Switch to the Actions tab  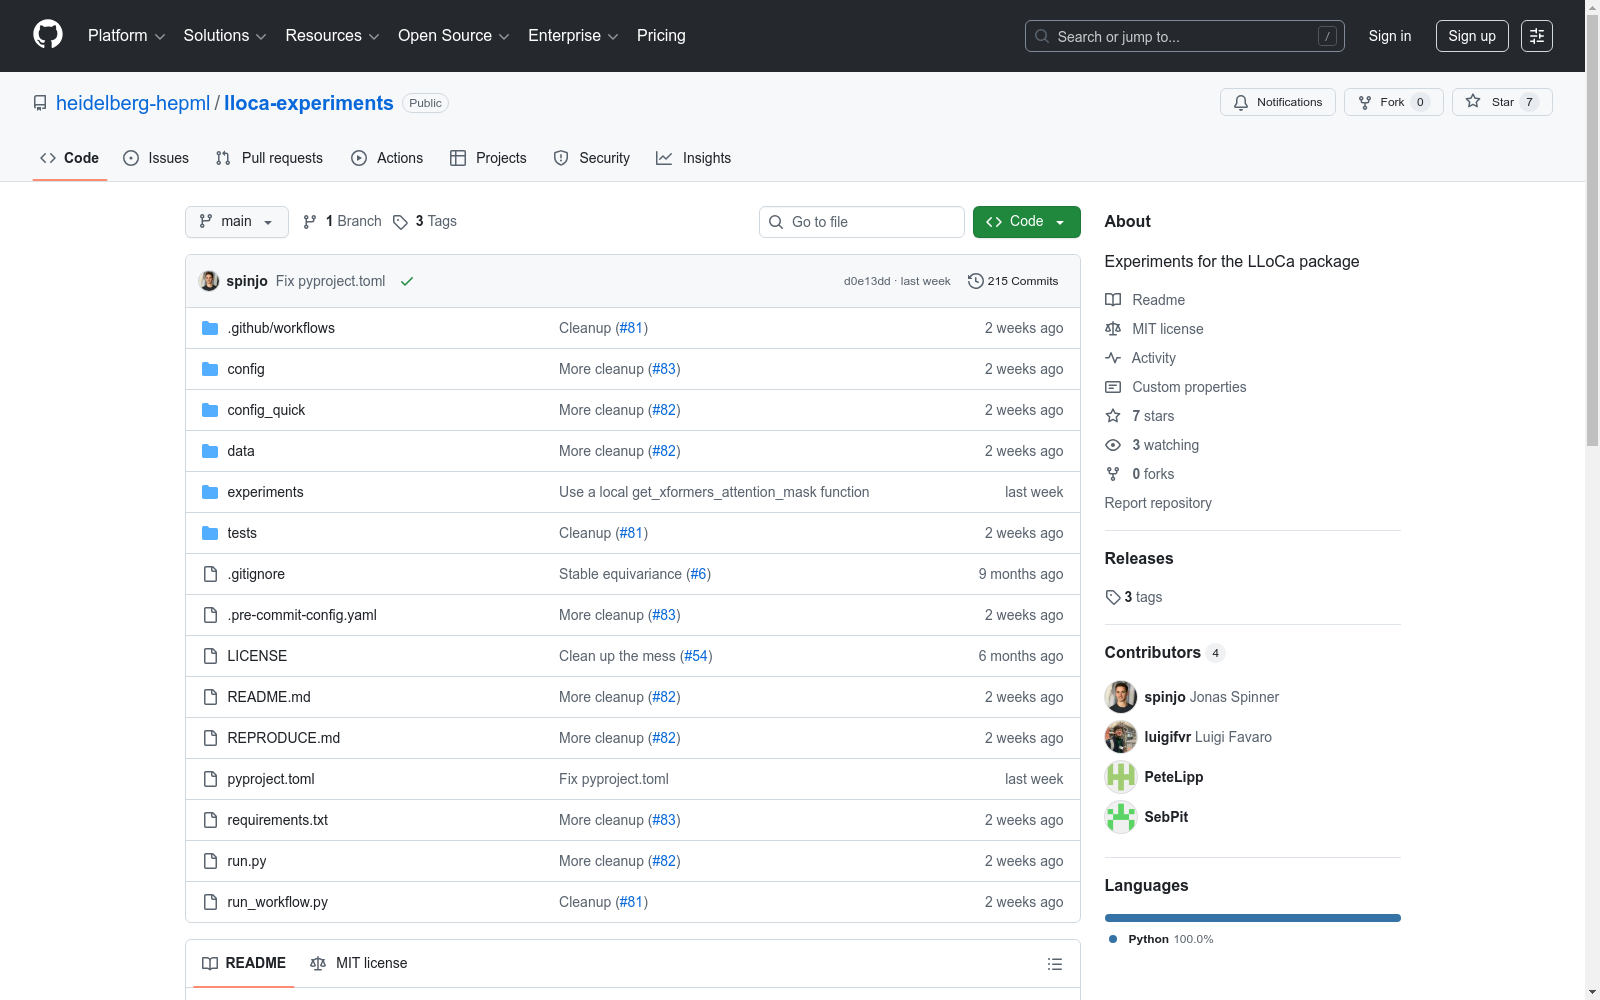387,158
